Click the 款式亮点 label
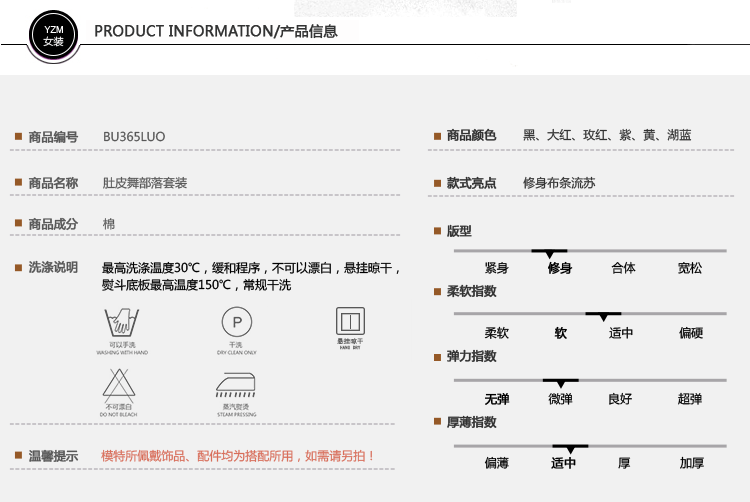Image resolution: width=750 pixels, height=502 pixels. tap(471, 183)
